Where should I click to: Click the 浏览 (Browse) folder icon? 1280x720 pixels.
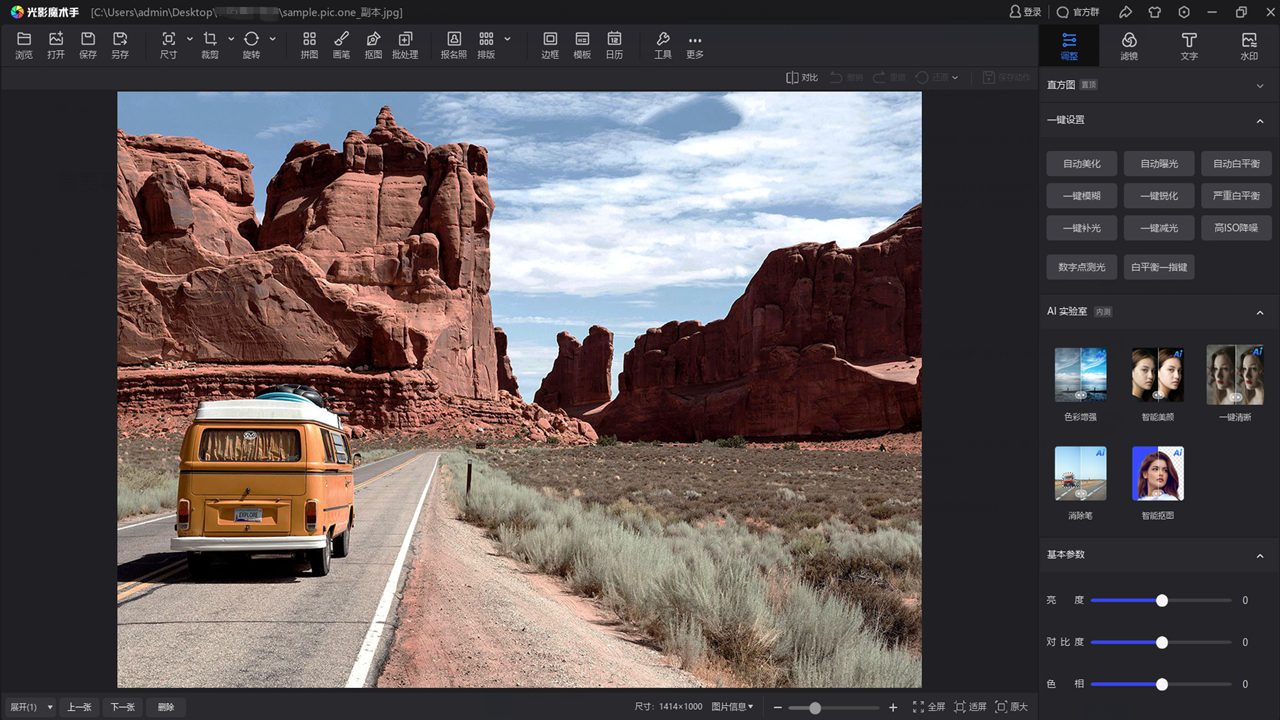click(24, 45)
